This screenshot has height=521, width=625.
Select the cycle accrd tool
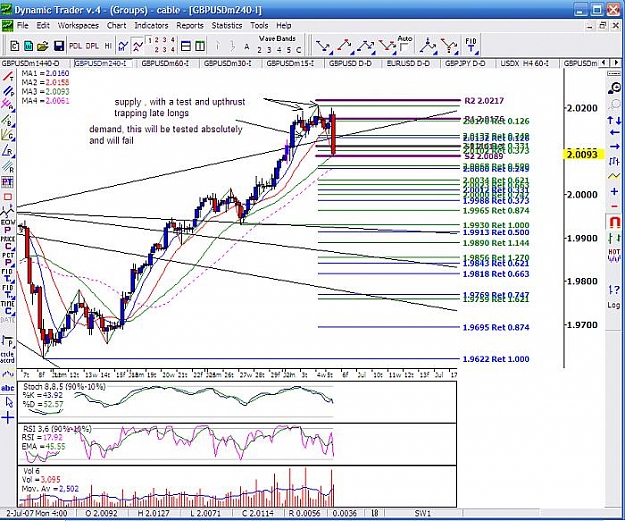pos(8,357)
